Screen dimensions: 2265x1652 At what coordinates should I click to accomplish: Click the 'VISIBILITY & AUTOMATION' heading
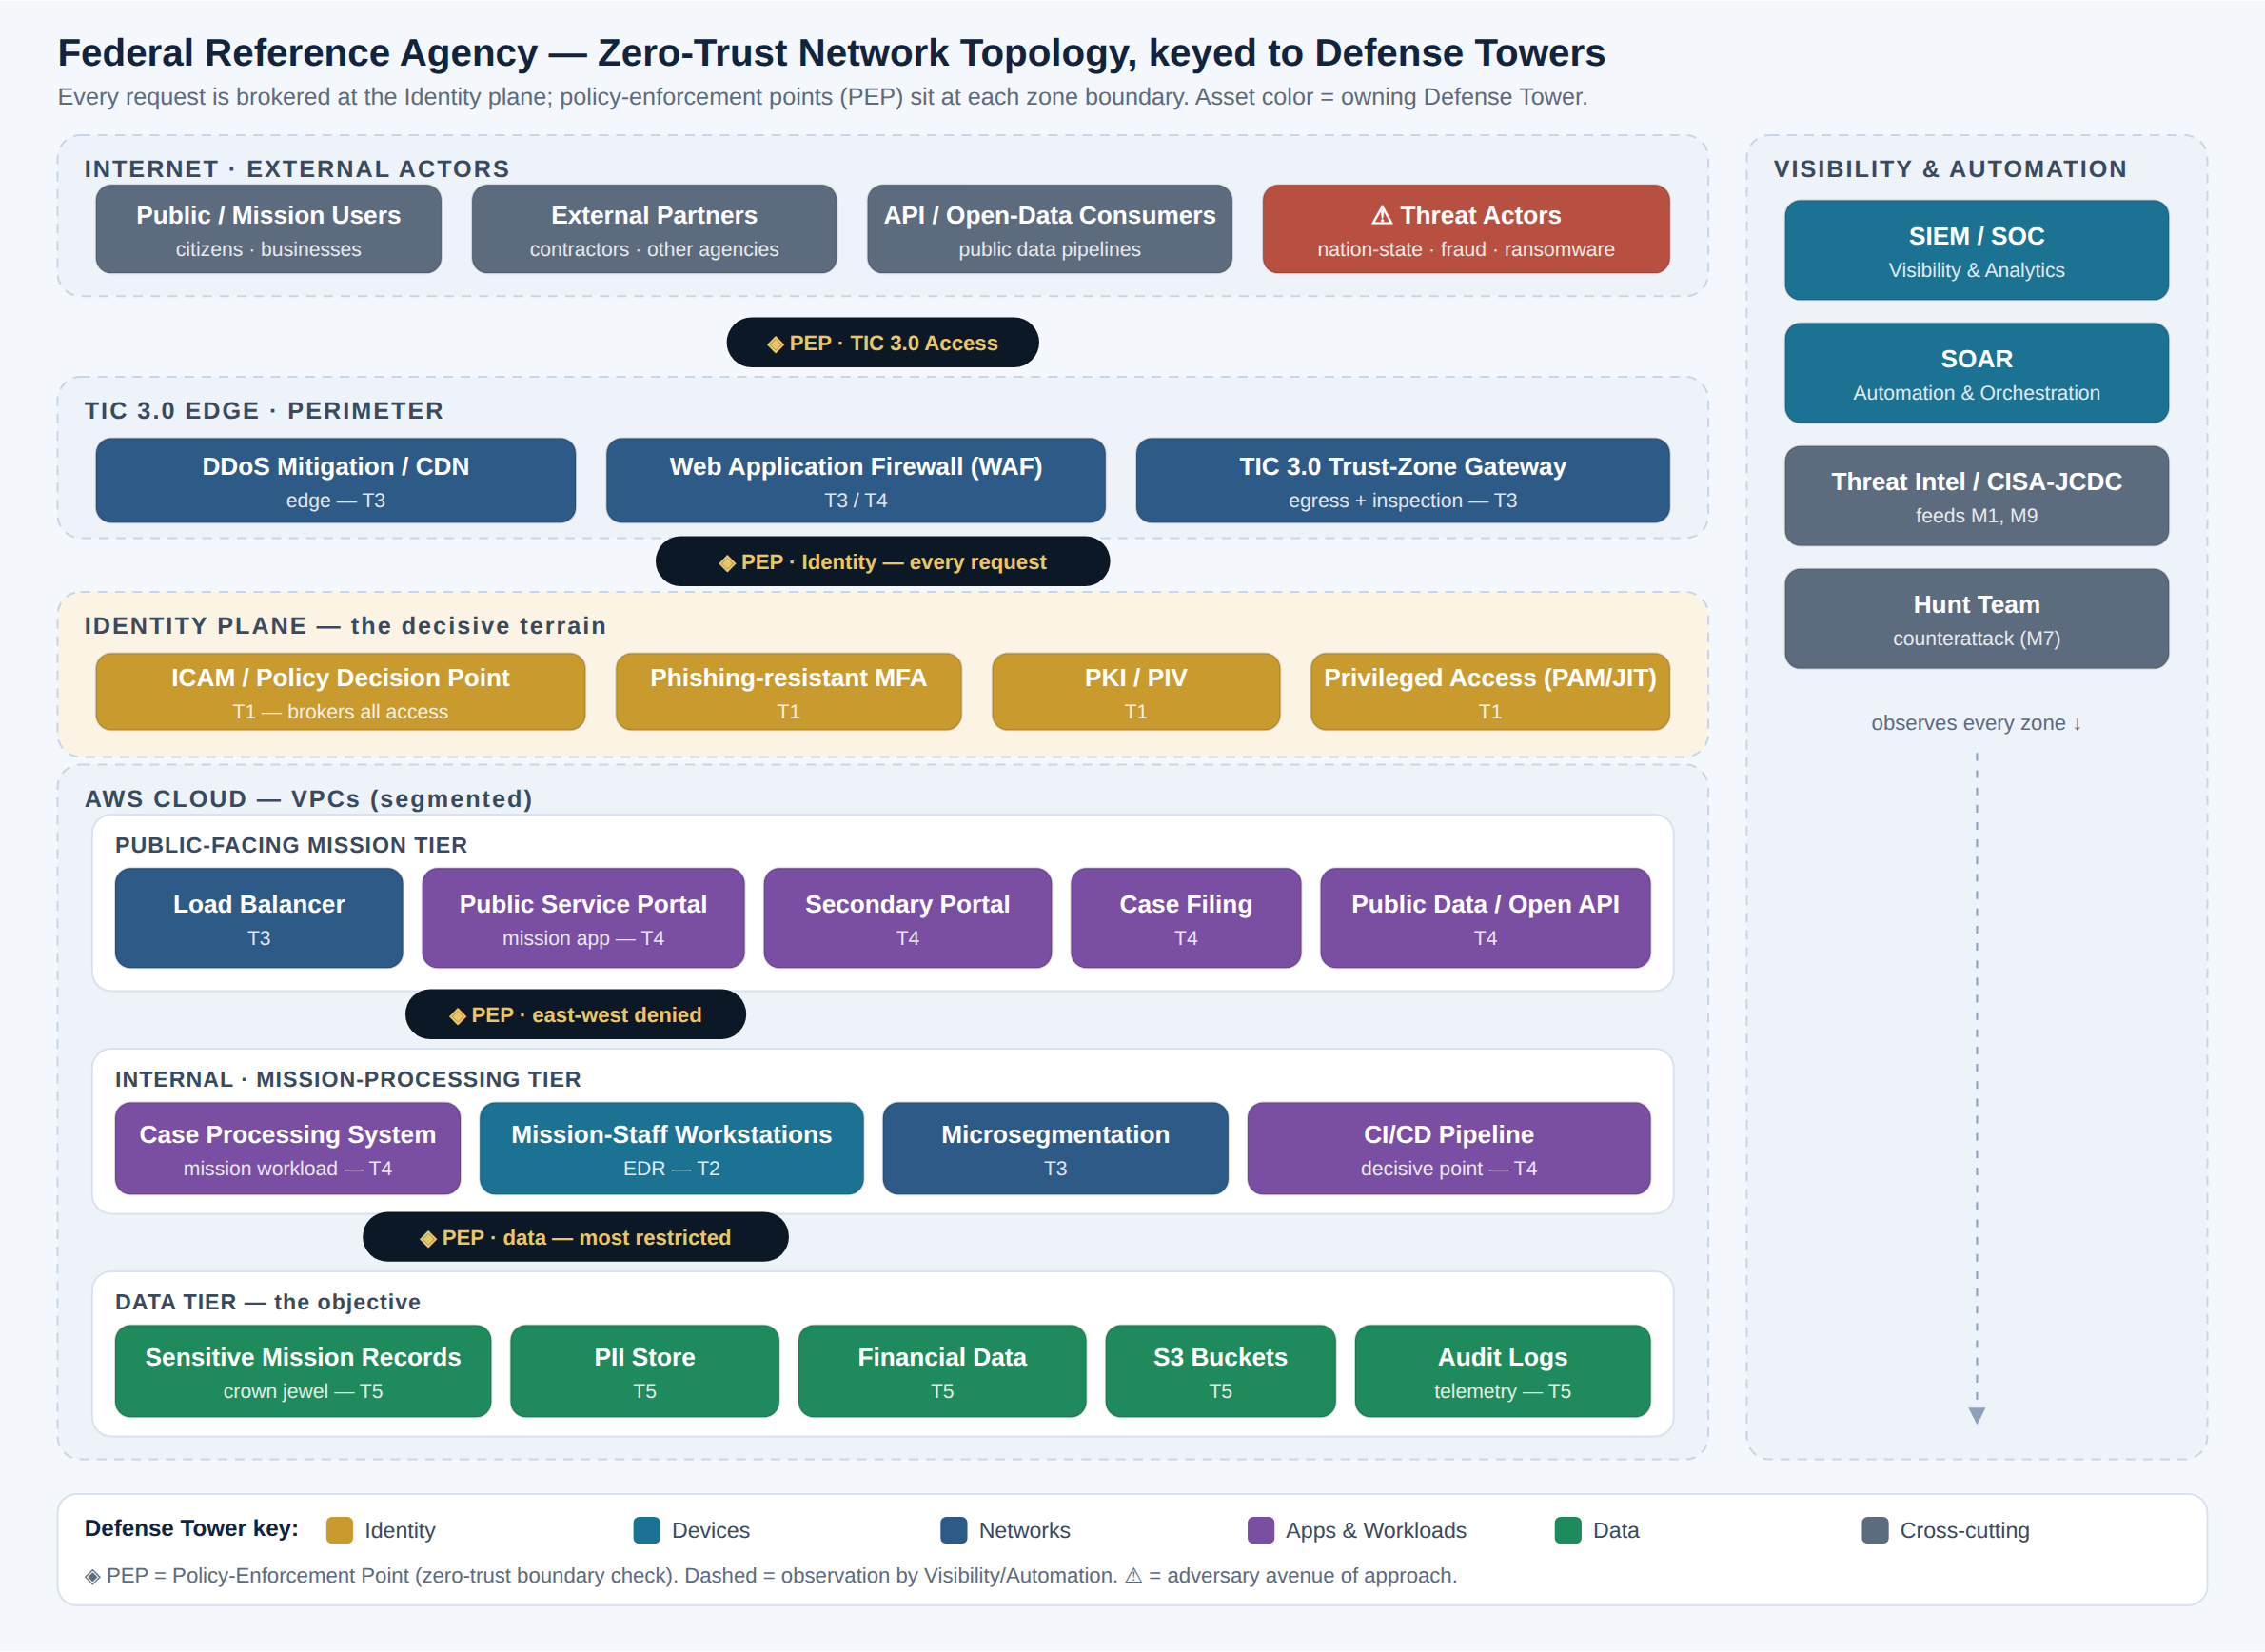(x=1950, y=169)
